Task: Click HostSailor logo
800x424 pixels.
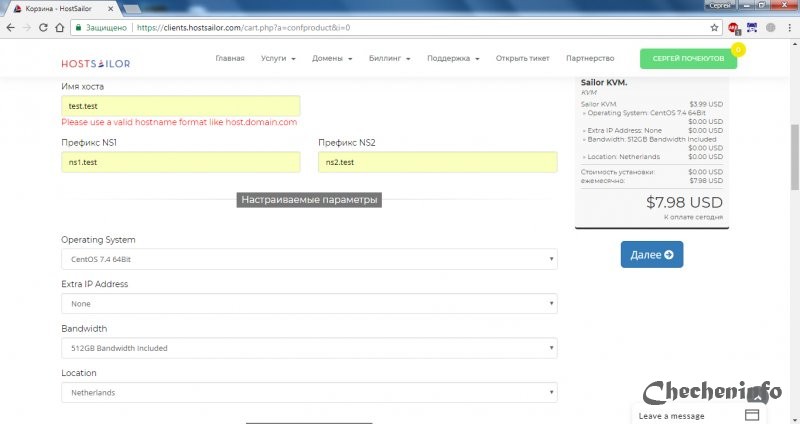Action: 96,63
